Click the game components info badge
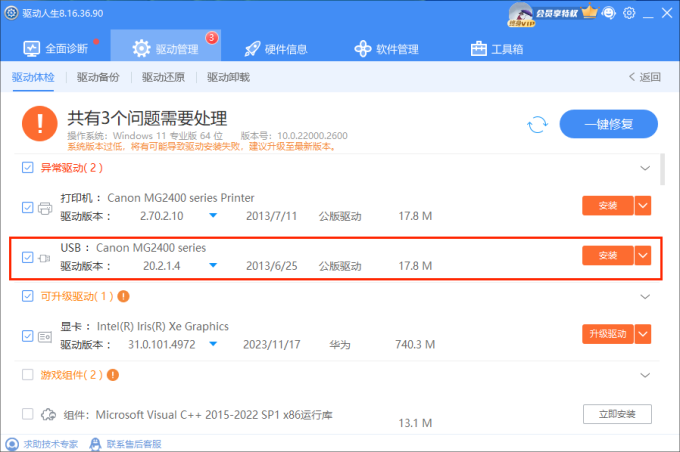Screen dimensions: 680x452 [x=113, y=375]
